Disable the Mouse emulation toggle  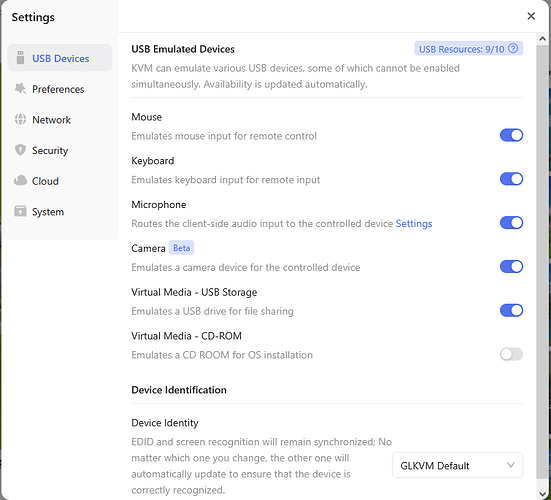tap(511, 135)
